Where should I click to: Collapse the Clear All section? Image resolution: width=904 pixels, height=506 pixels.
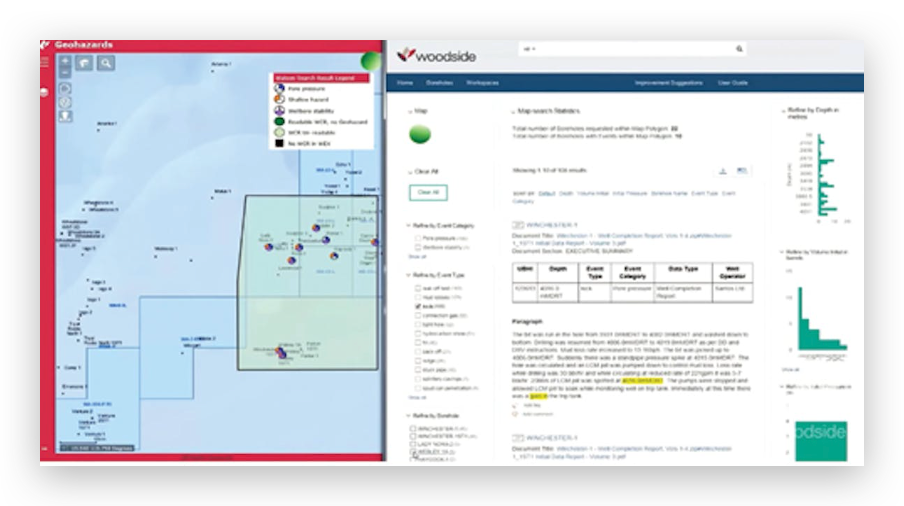410,172
